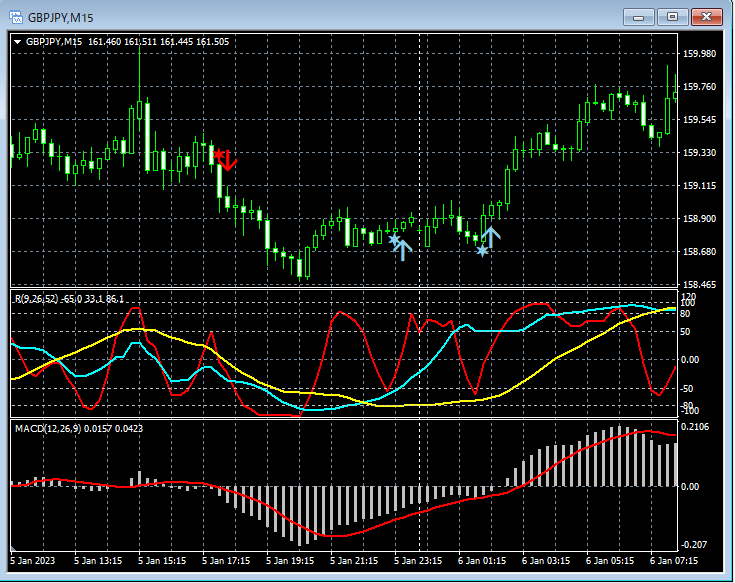The height and width of the screenshot is (583, 735).
Task: Click the OHLC label 161.460 161.511 161.445 161.505
Action: 158,42
